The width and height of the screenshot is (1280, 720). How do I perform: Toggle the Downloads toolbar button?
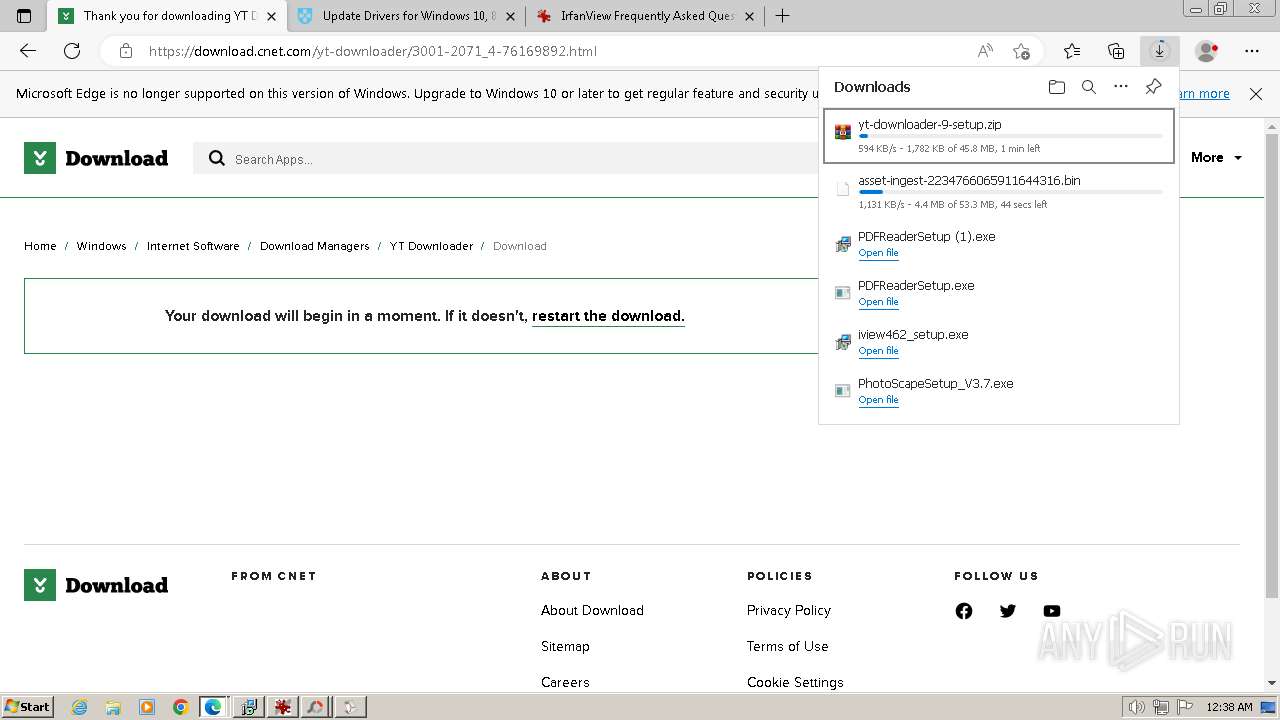pos(1160,51)
